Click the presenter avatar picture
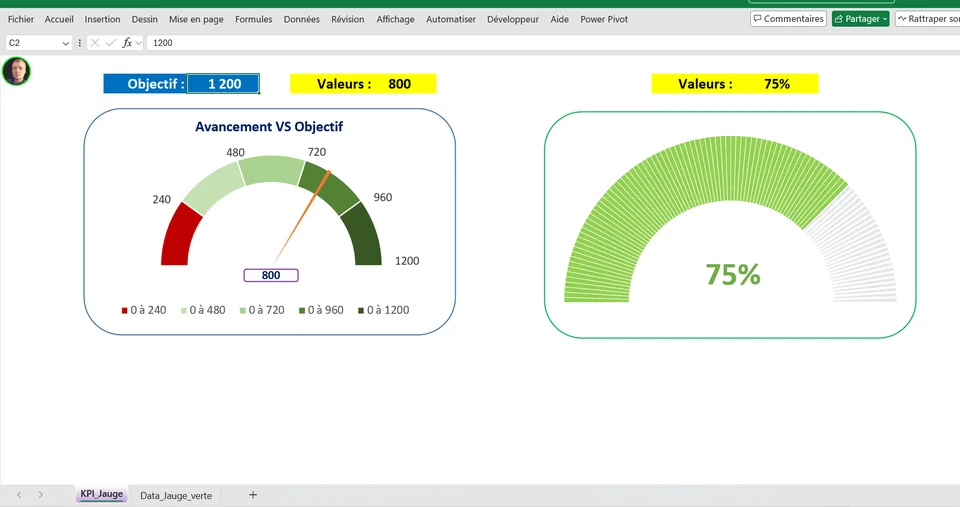 [x=16, y=71]
